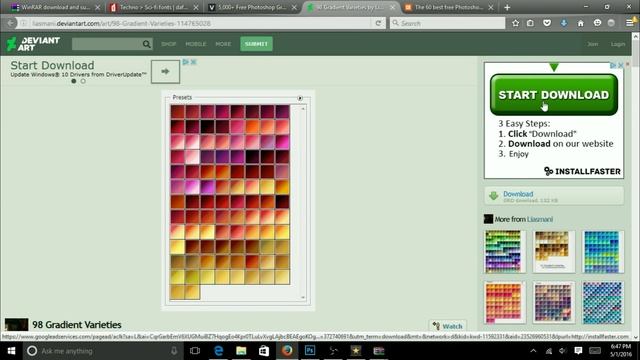
Task: Click the presets scrollbar down arrow
Action: coord(303,297)
